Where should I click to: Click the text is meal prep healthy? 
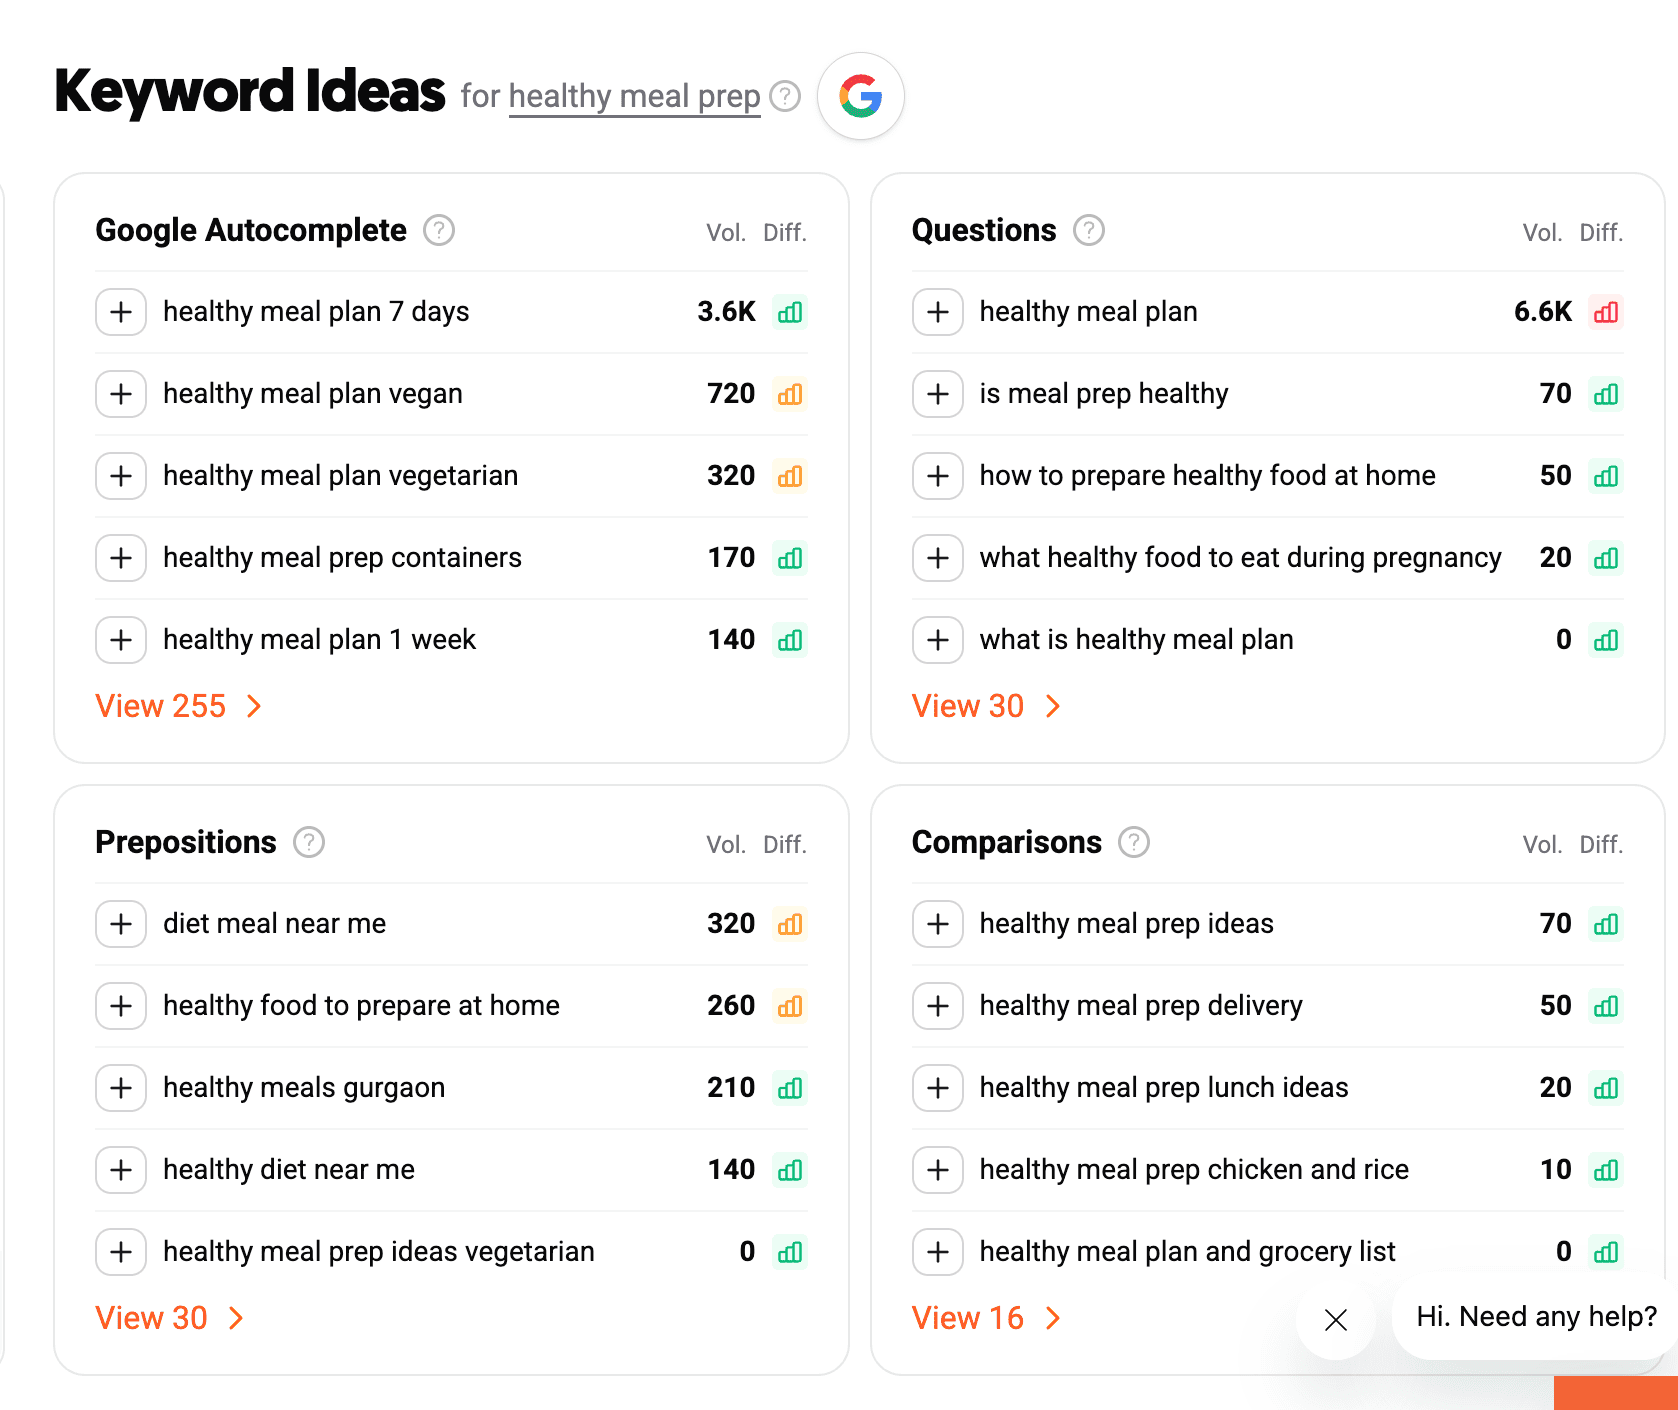click(1104, 394)
